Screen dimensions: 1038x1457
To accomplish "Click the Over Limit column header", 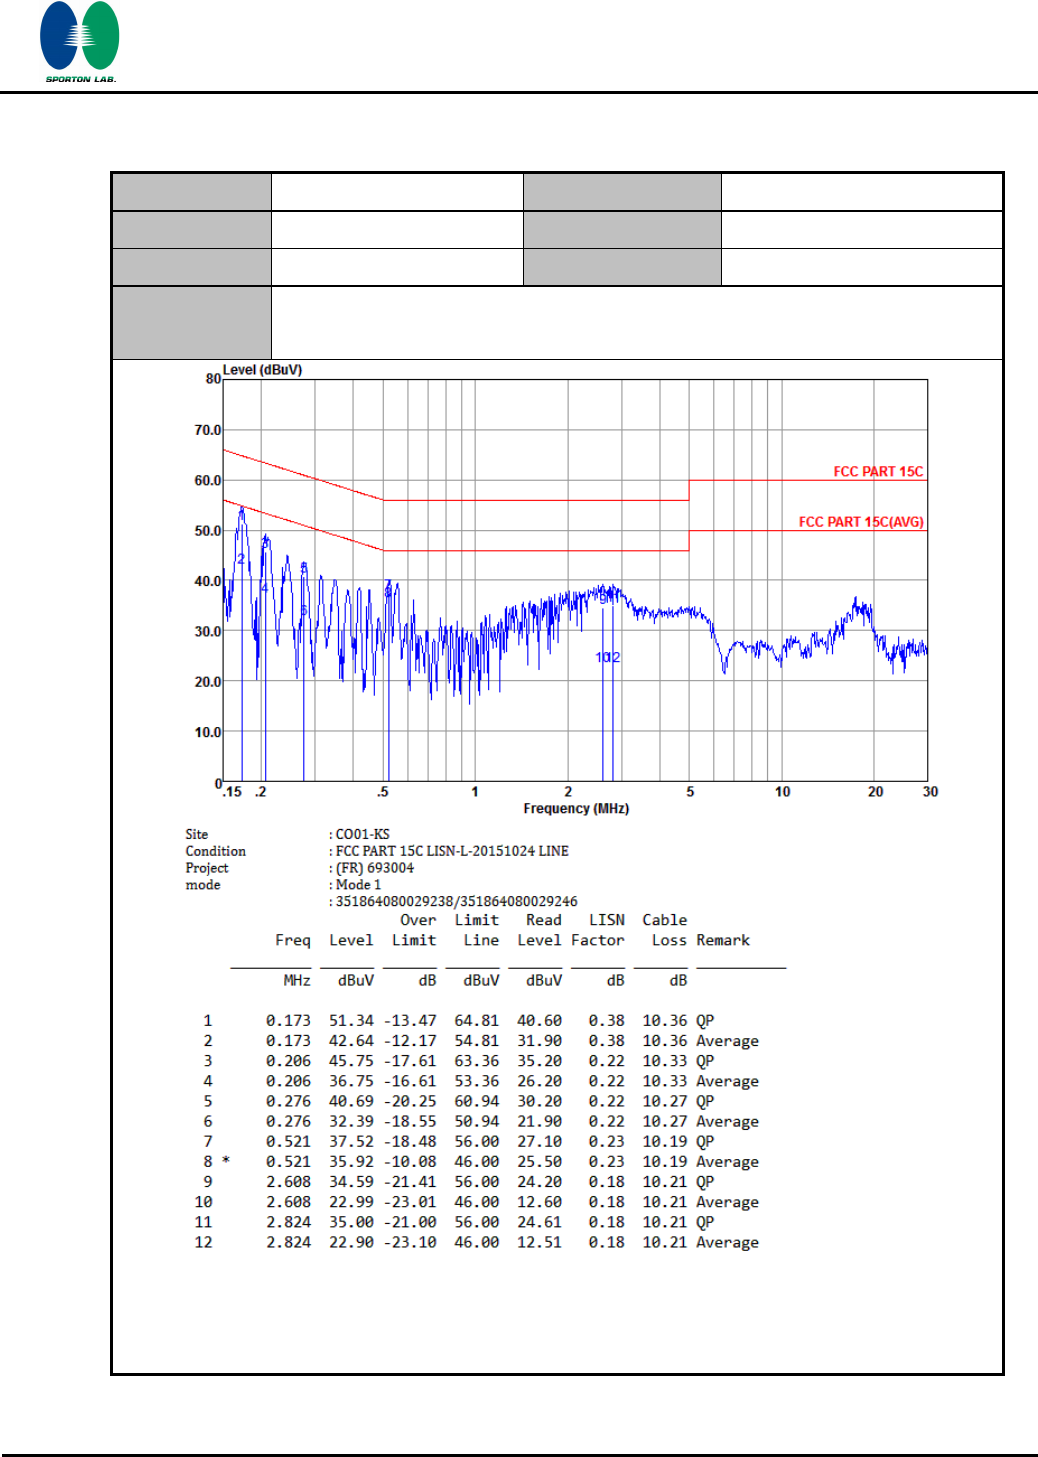I will pyautogui.click(x=414, y=930).
